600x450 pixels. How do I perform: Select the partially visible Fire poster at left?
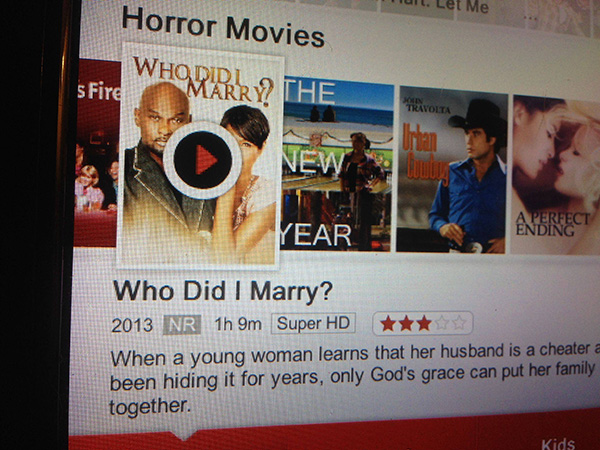pyautogui.click(x=97, y=153)
